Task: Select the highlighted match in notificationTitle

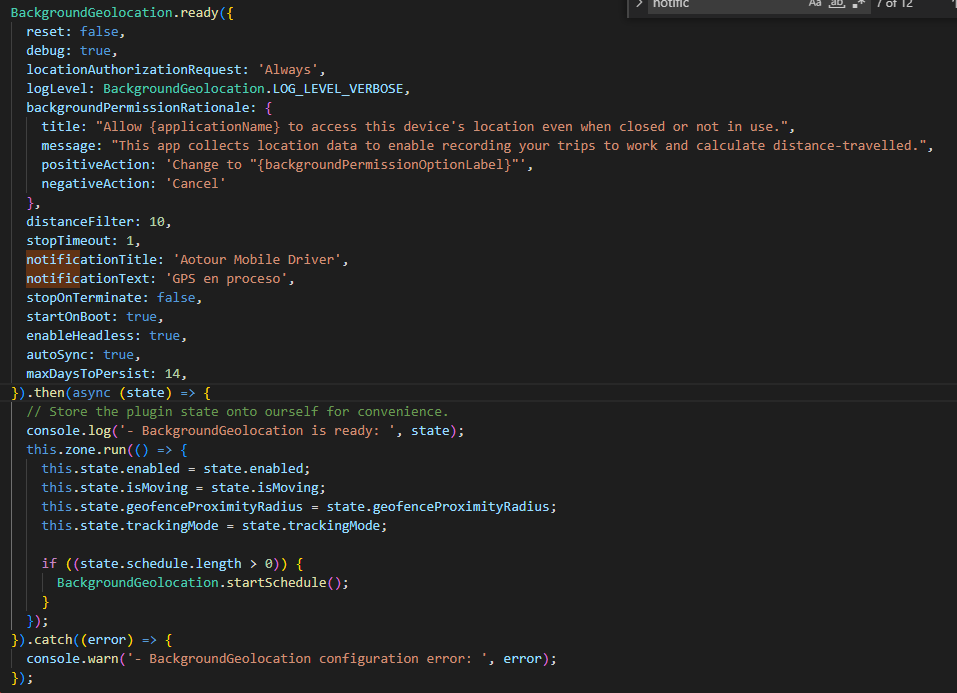Action: (x=55, y=259)
